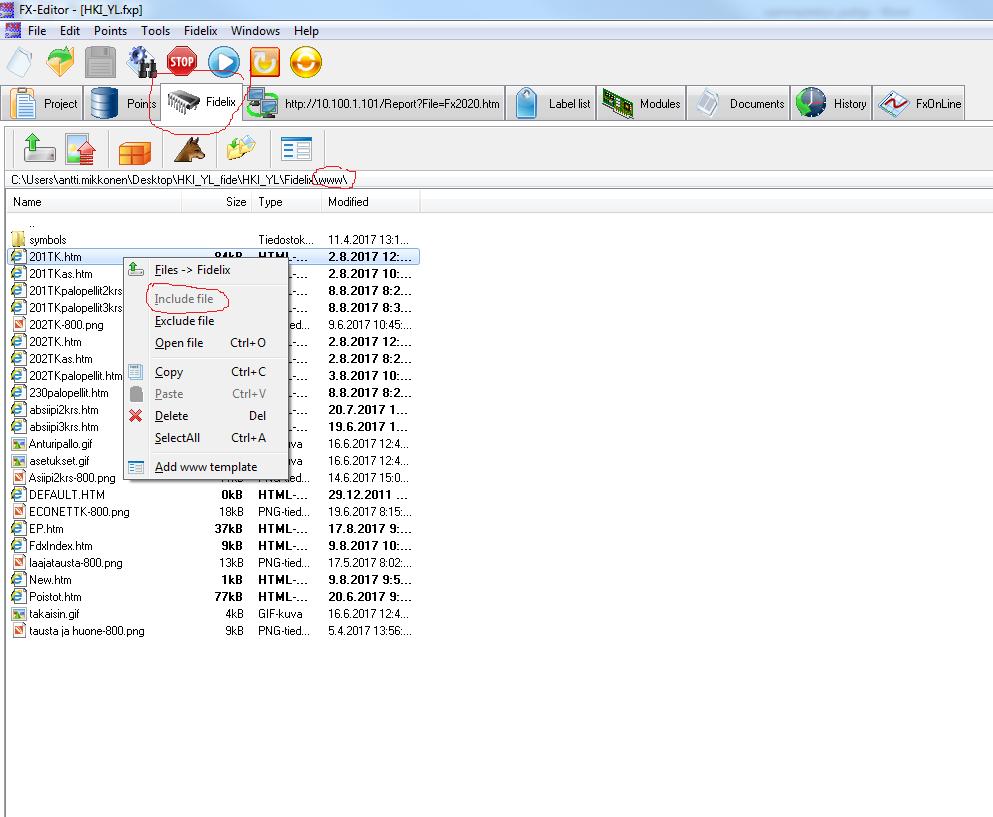Image resolution: width=993 pixels, height=817 pixels.
Task: Click the binoculars search tool icon
Action: [142, 62]
